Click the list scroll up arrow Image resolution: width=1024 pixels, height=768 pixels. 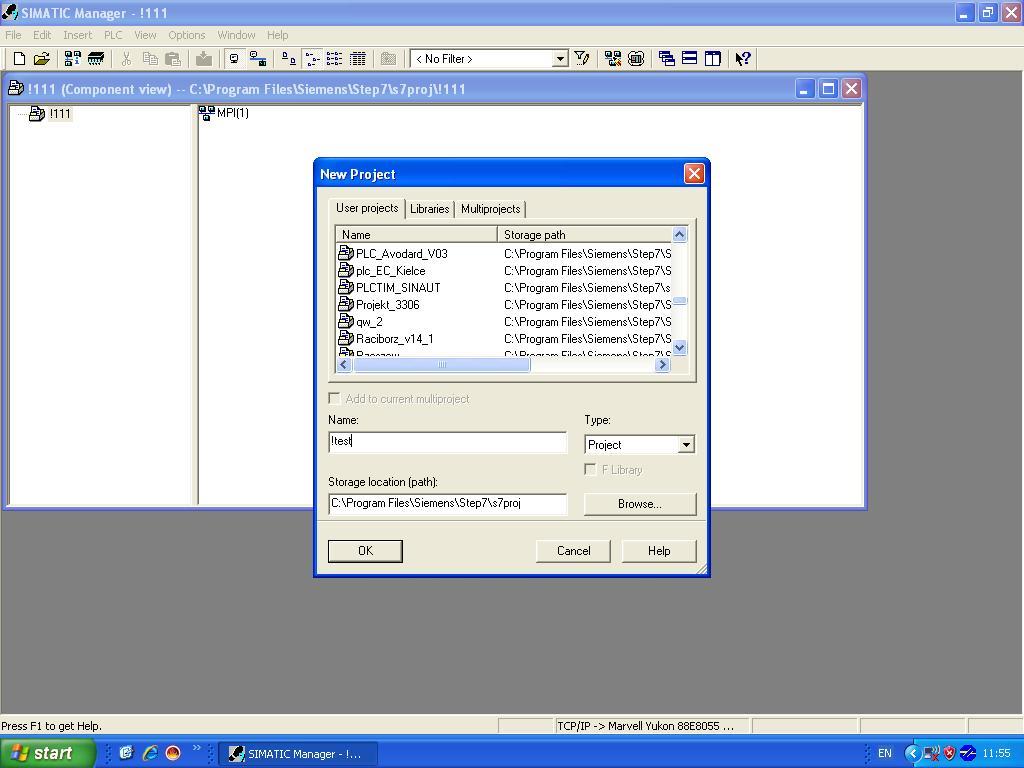click(680, 234)
